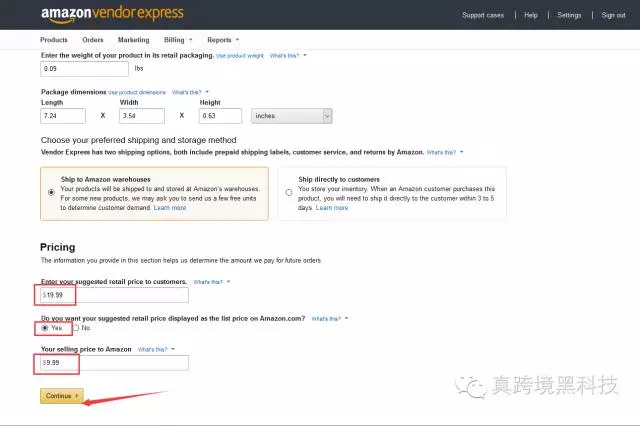The width and height of the screenshot is (641, 426).
Task: Go to the Products tab
Action: 54,40
